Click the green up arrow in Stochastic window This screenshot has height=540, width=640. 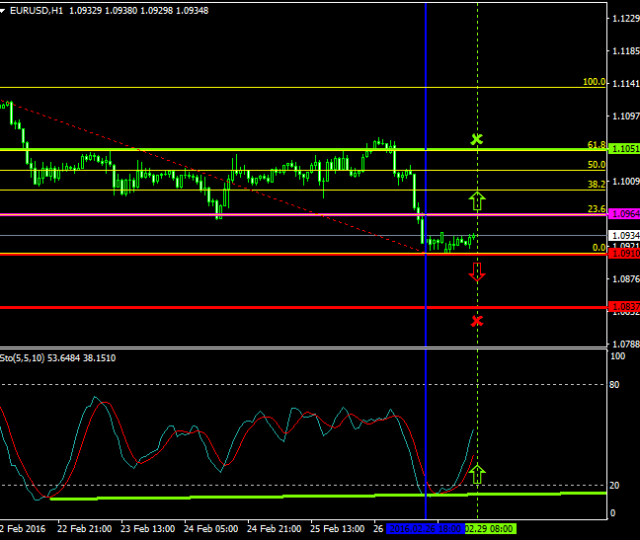477,473
